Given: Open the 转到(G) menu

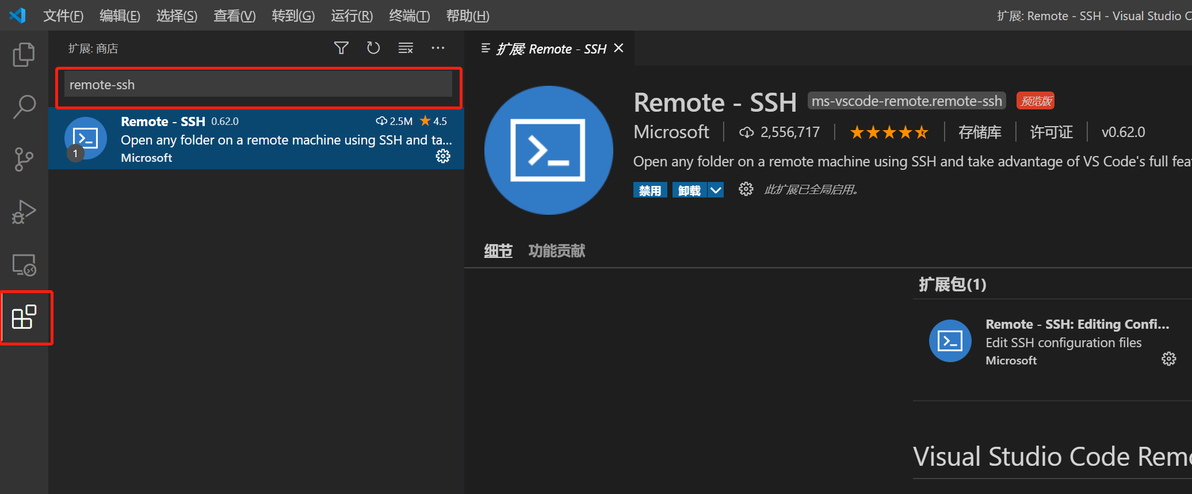Looking at the screenshot, I should (293, 16).
